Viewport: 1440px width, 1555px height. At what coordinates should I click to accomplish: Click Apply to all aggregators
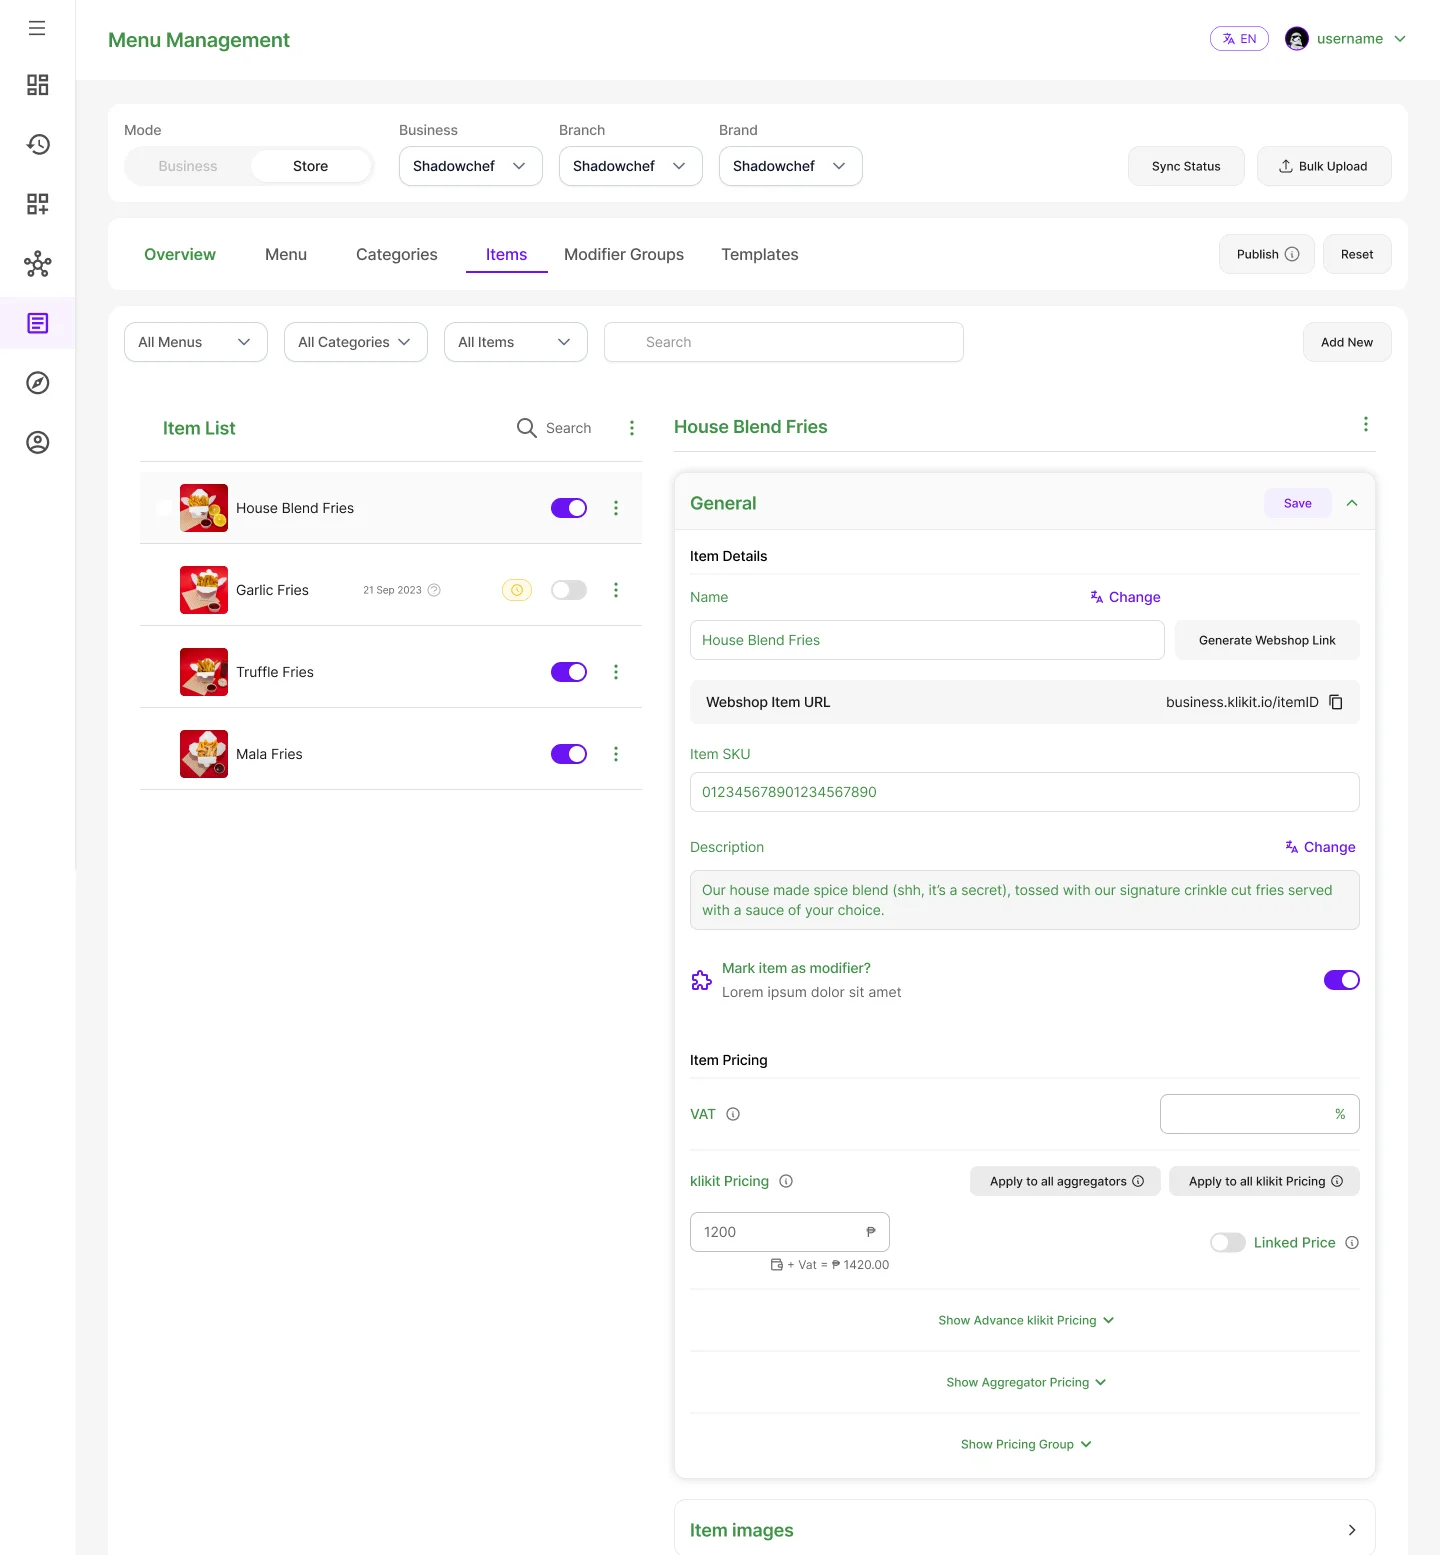(x=1065, y=1181)
